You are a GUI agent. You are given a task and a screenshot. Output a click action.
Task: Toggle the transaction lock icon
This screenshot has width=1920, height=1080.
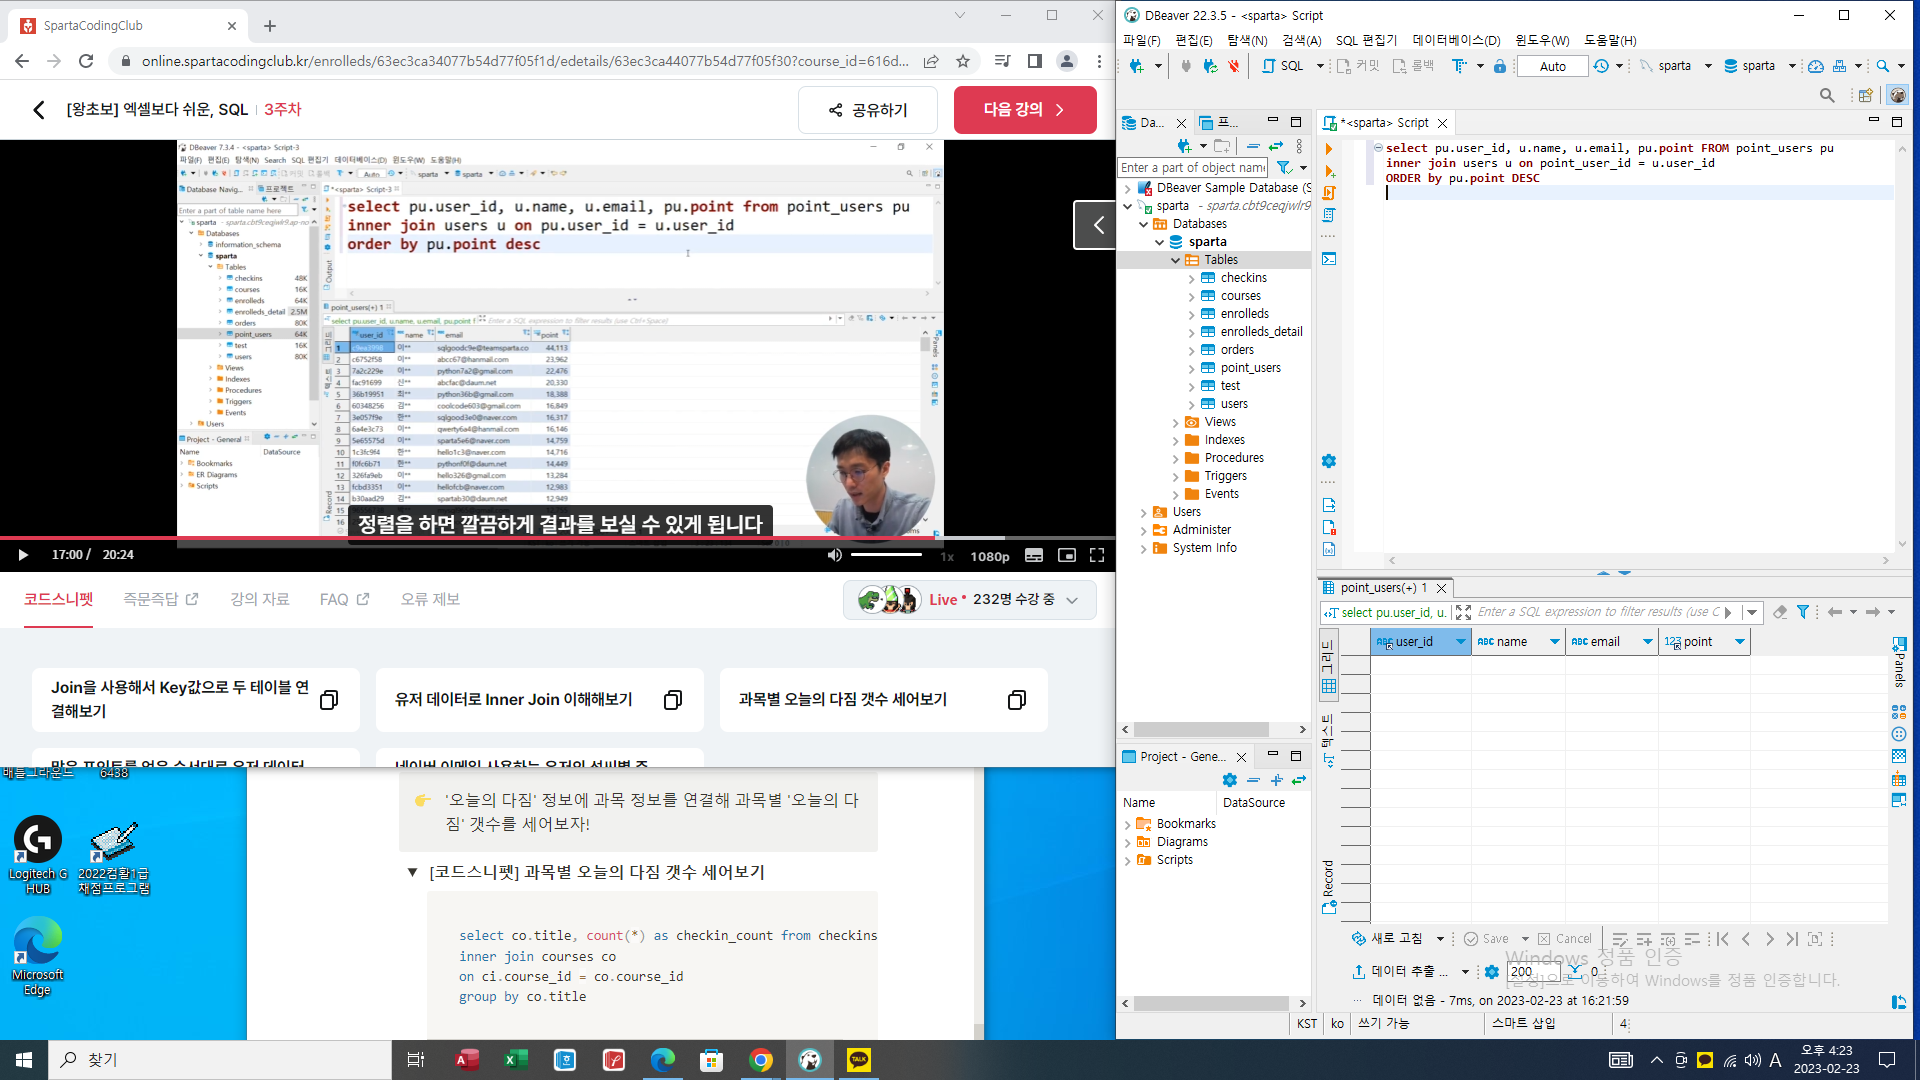click(1499, 66)
